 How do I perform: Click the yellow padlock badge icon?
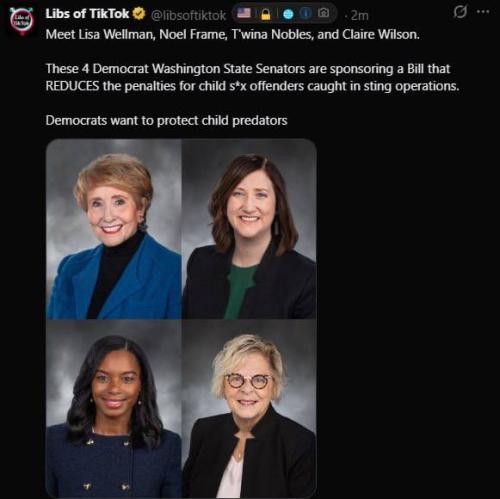click(x=265, y=14)
